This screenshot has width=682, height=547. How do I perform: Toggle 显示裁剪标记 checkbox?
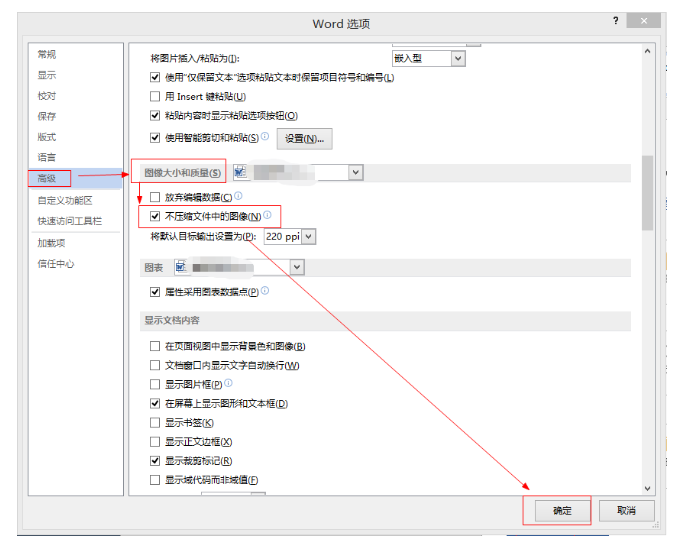pyautogui.click(x=155, y=460)
